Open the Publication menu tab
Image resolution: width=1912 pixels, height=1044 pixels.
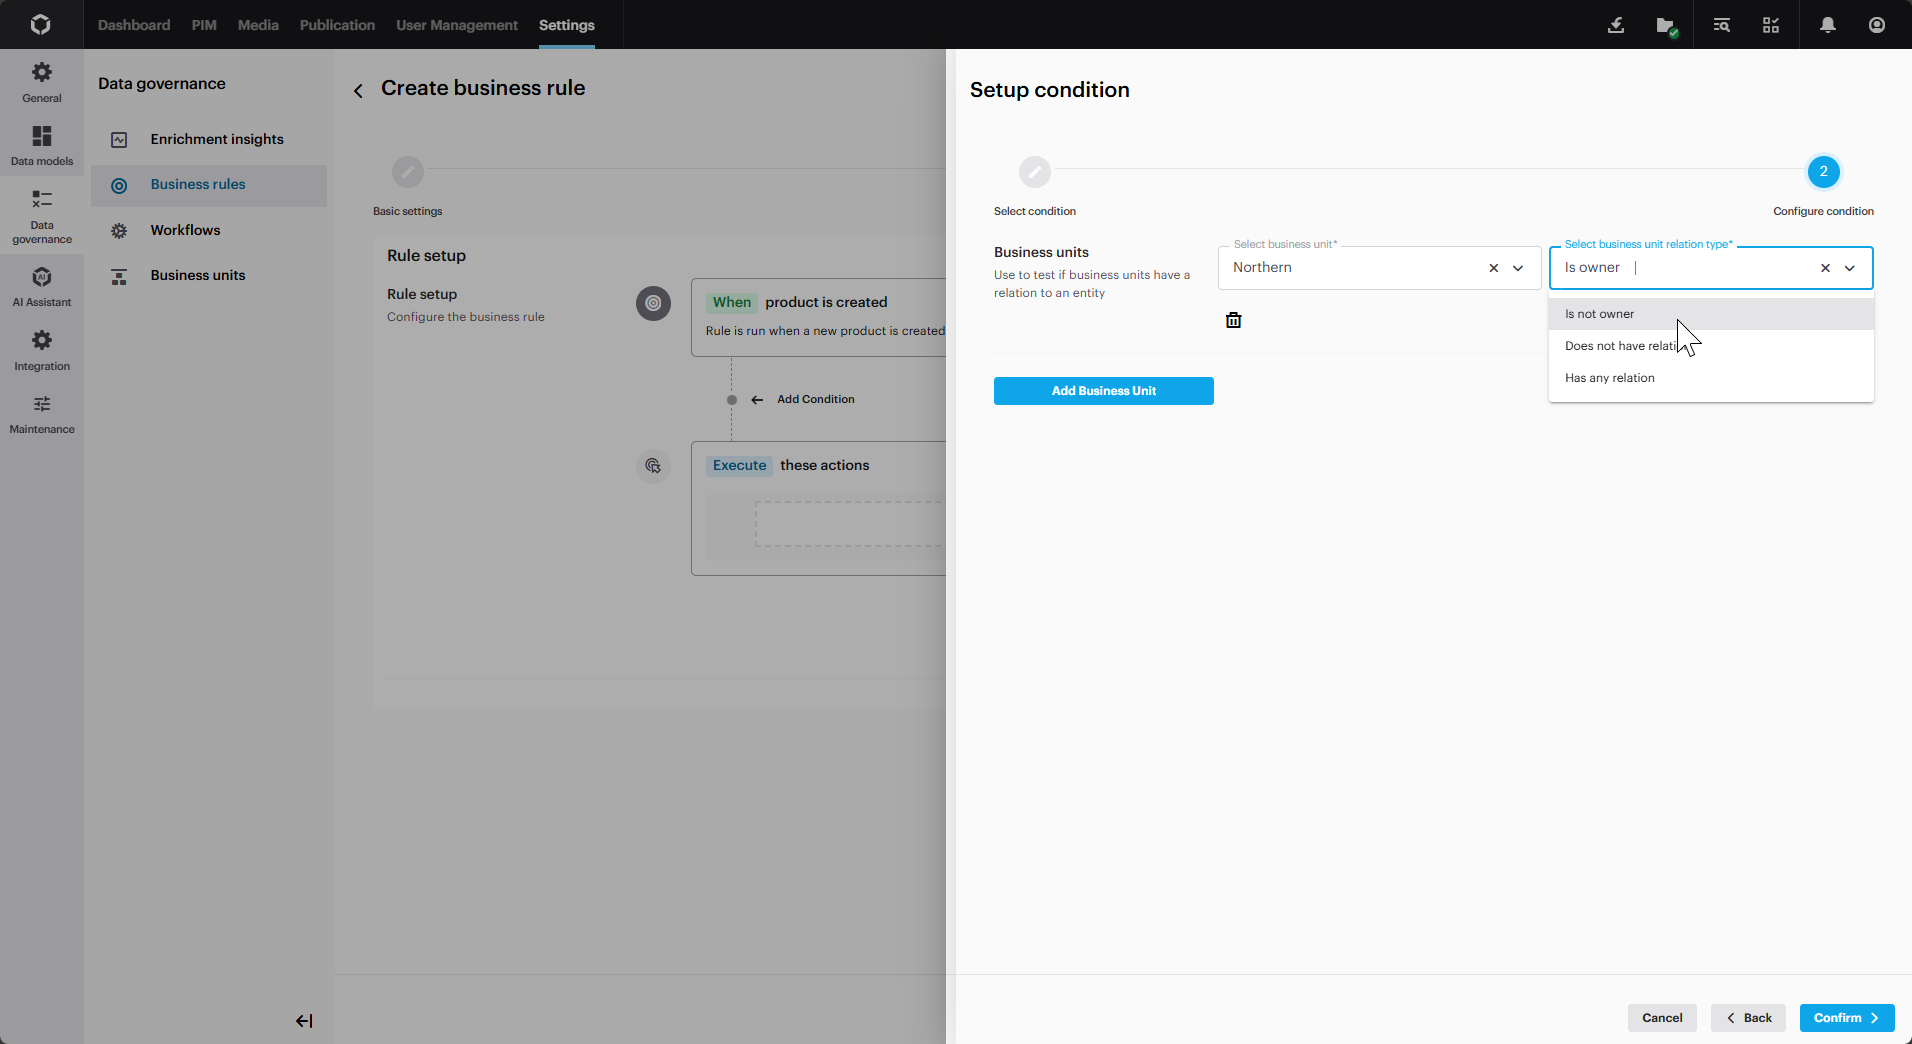[337, 25]
